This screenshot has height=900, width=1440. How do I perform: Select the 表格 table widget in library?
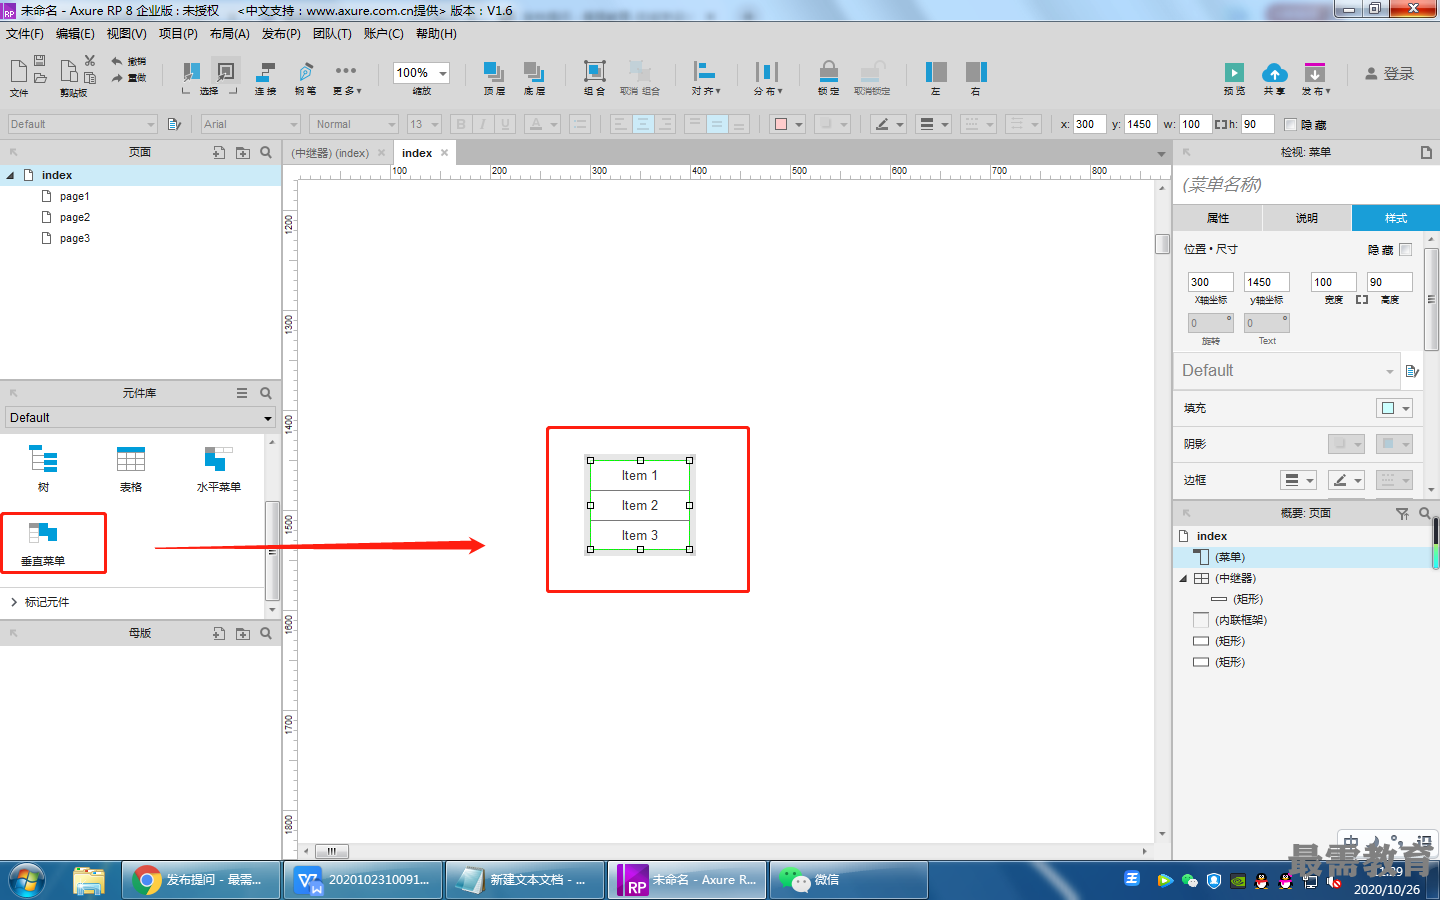[x=131, y=469]
